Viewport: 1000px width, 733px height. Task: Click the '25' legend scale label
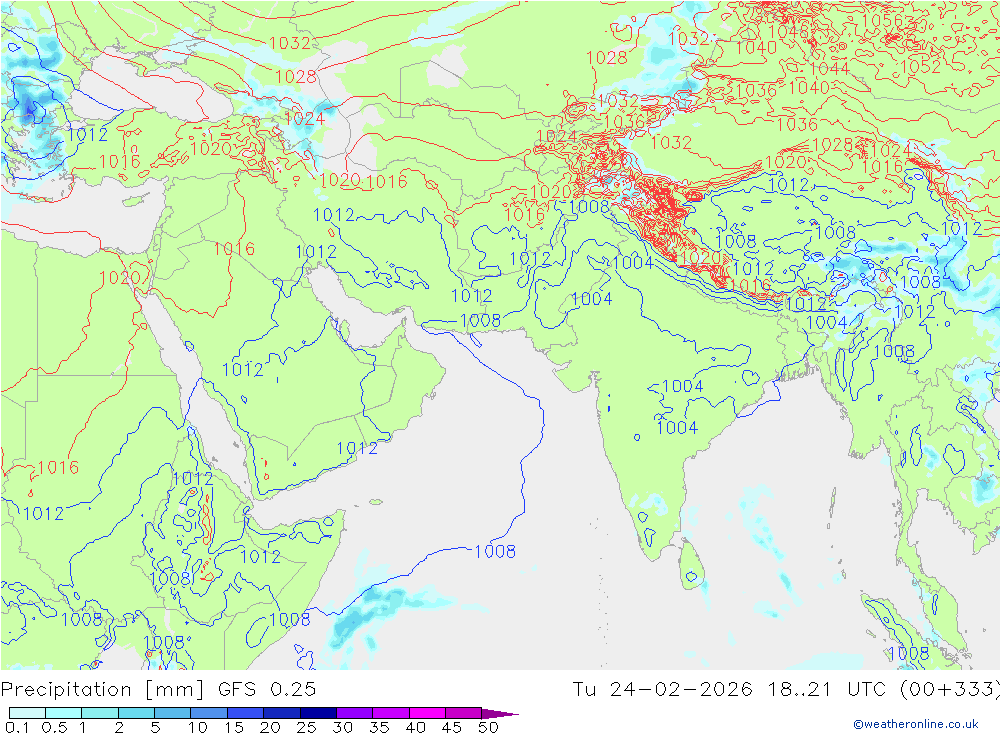pyautogui.click(x=306, y=727)
